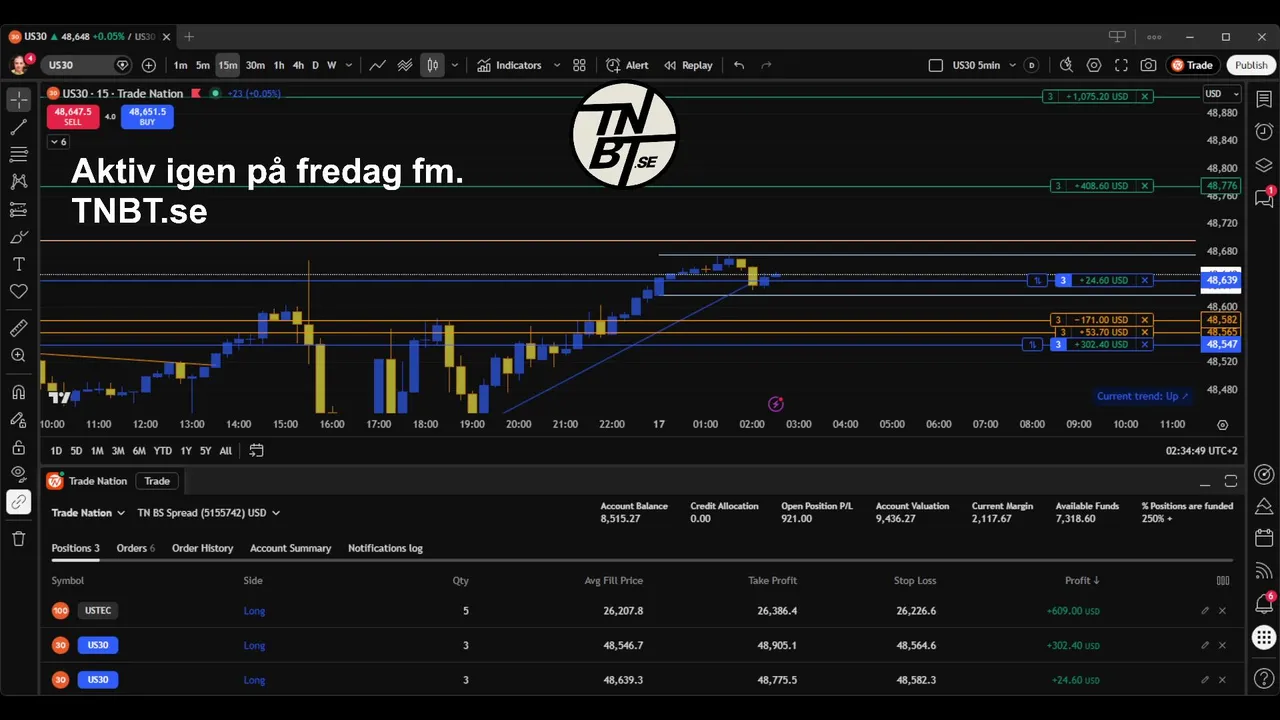Switch to the line chart style
This screenshot has width=1280, height=720.
pos(378,65)
